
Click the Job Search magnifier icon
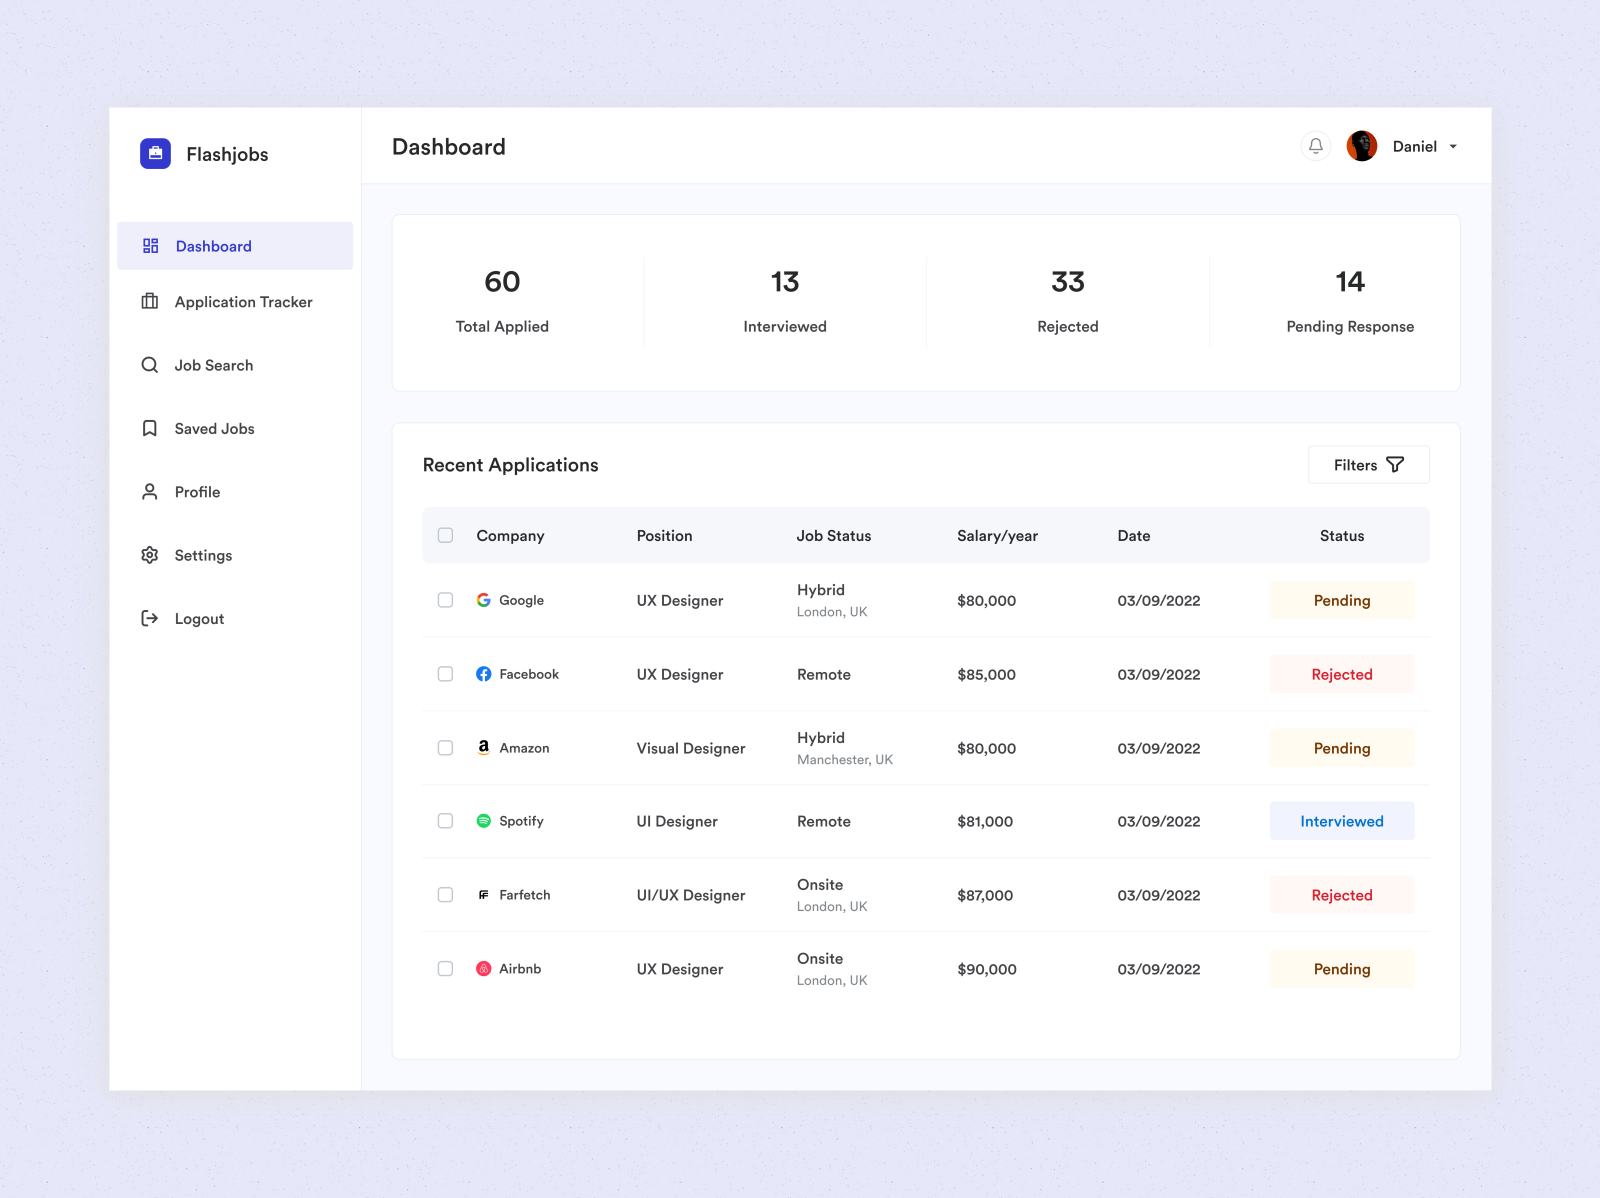[x=150, y=365]
